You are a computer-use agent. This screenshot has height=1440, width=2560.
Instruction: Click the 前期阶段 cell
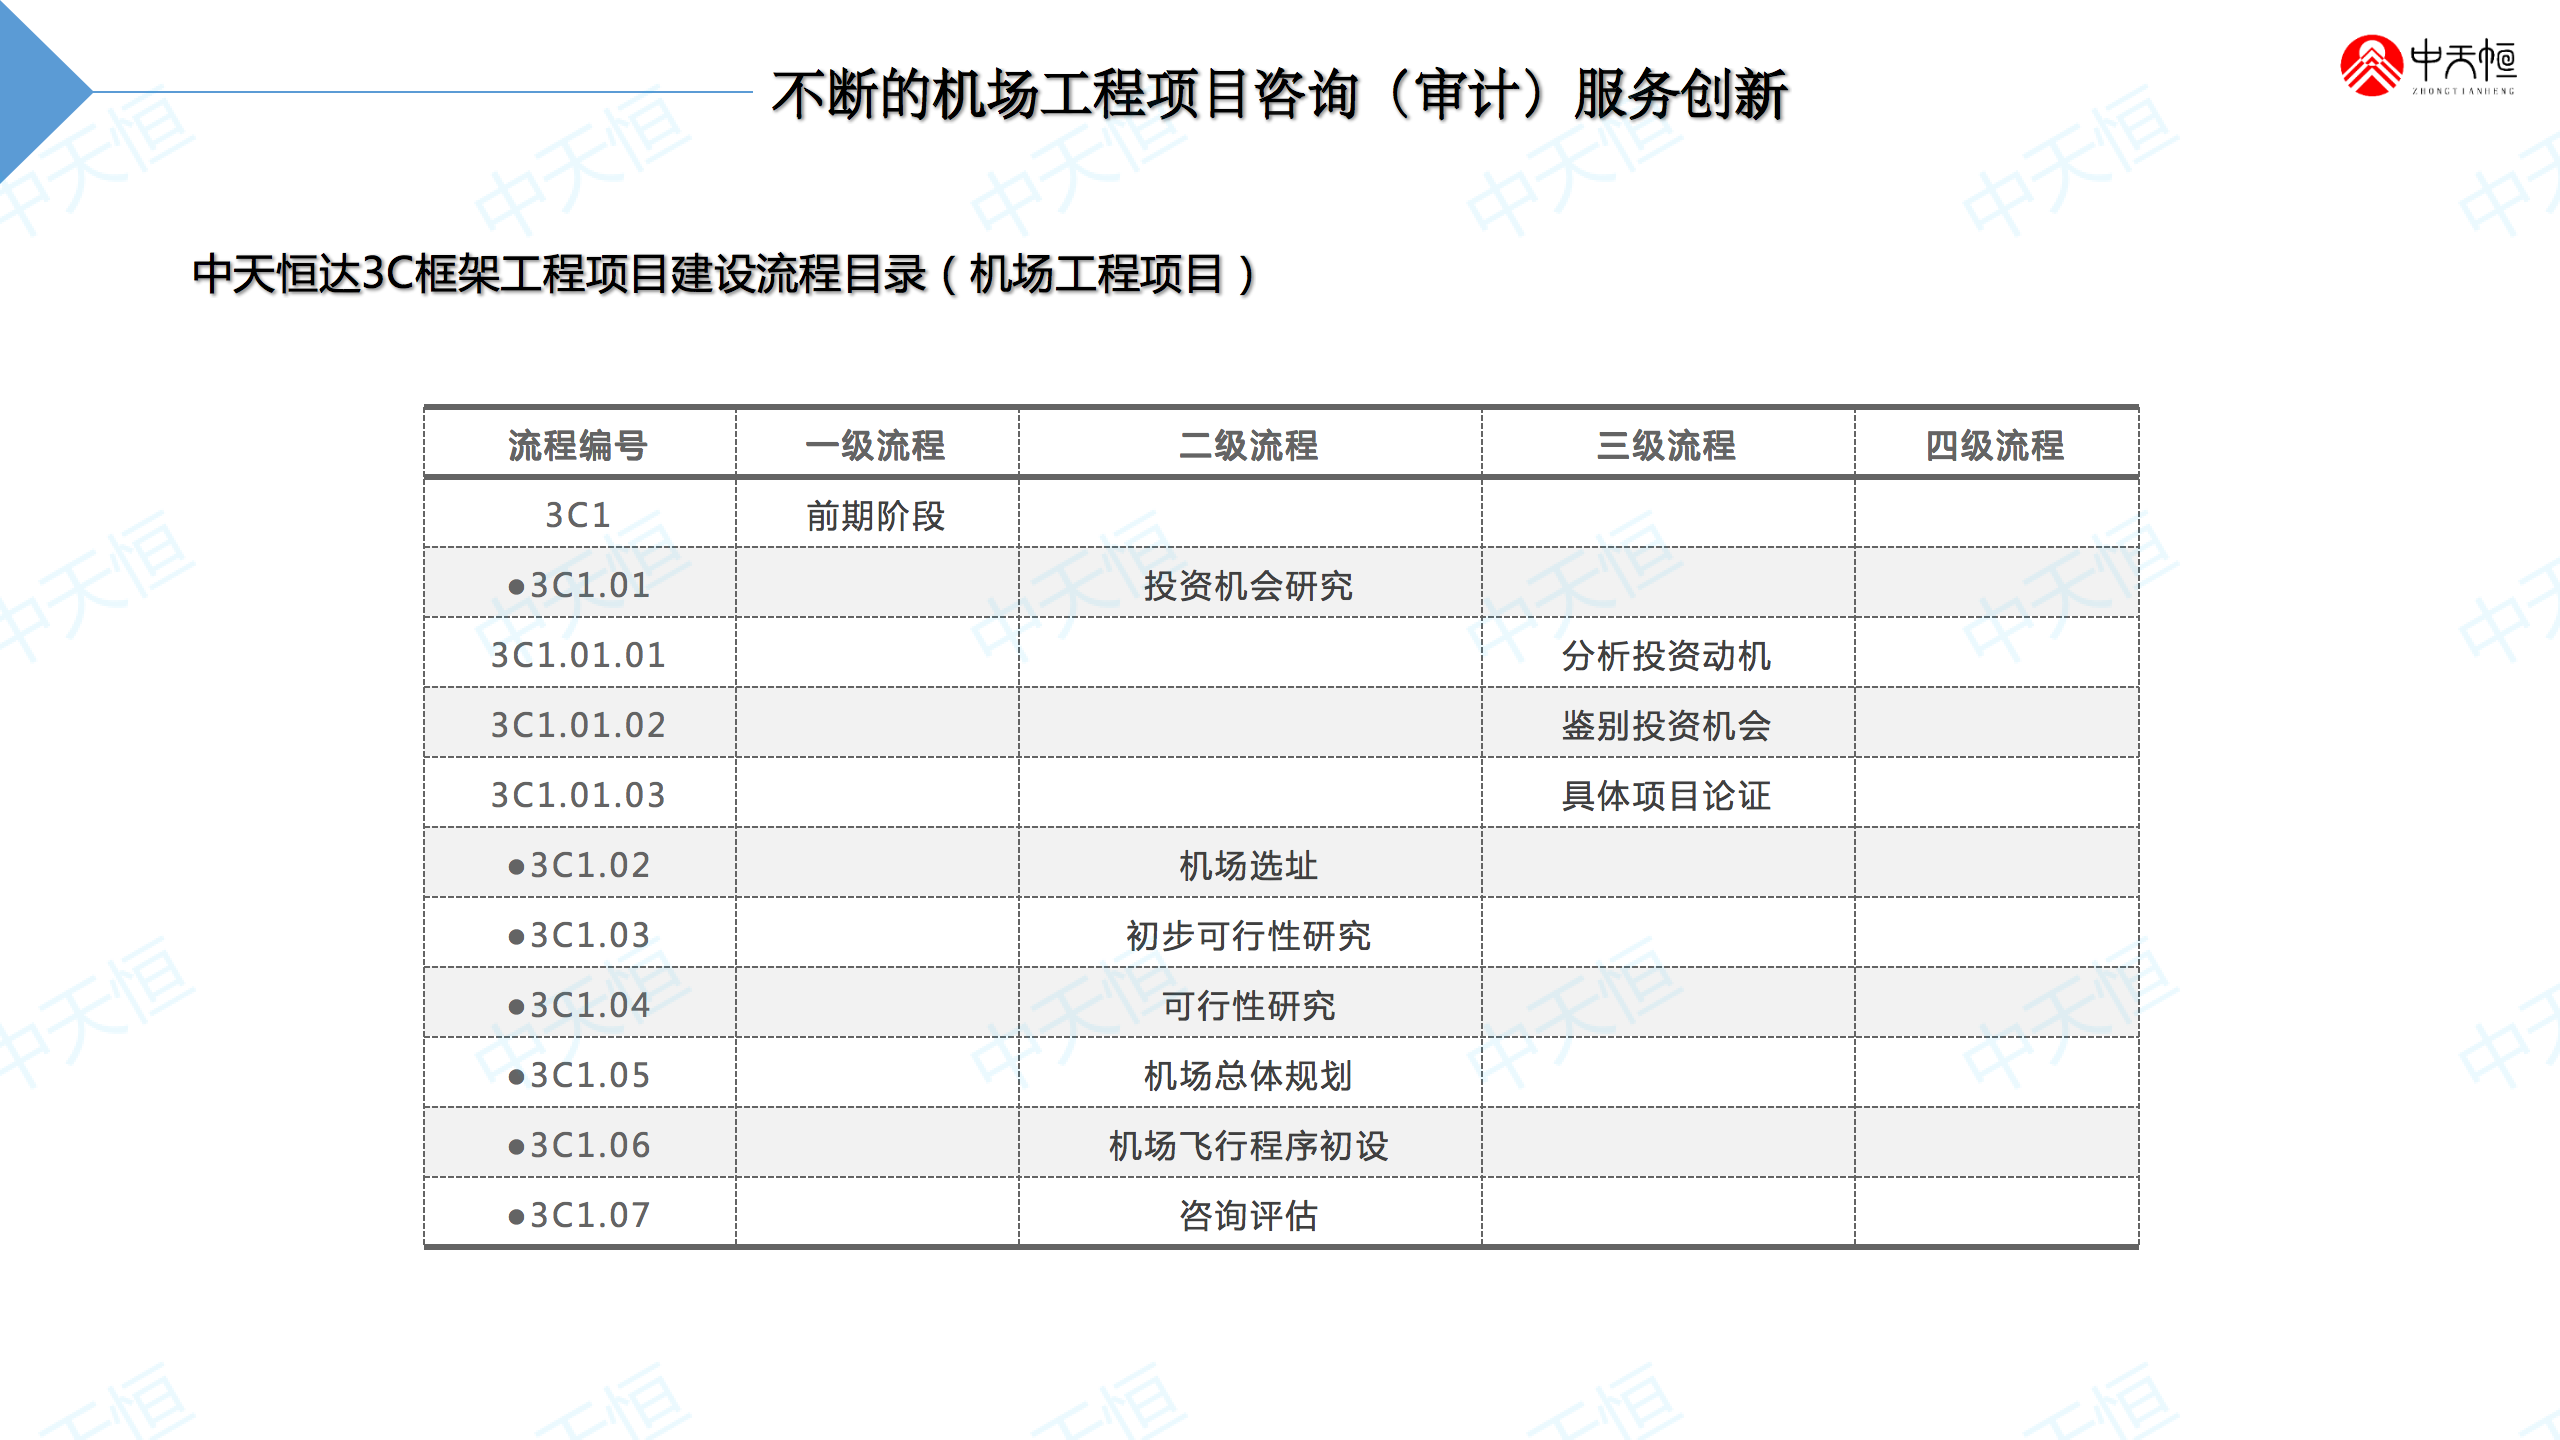click(x=876, y=515)
